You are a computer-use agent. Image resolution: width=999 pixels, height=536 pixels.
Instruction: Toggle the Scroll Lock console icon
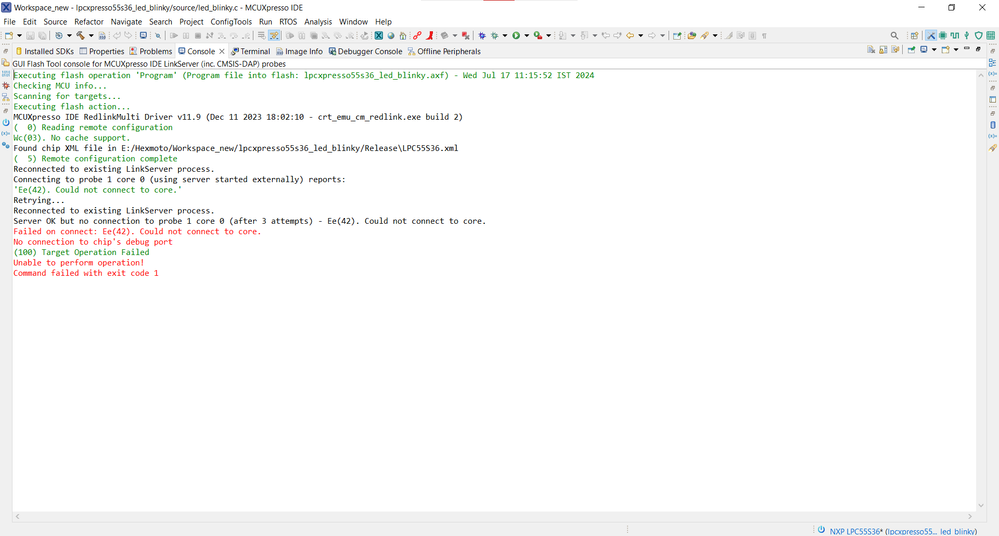tap(883, 50)
